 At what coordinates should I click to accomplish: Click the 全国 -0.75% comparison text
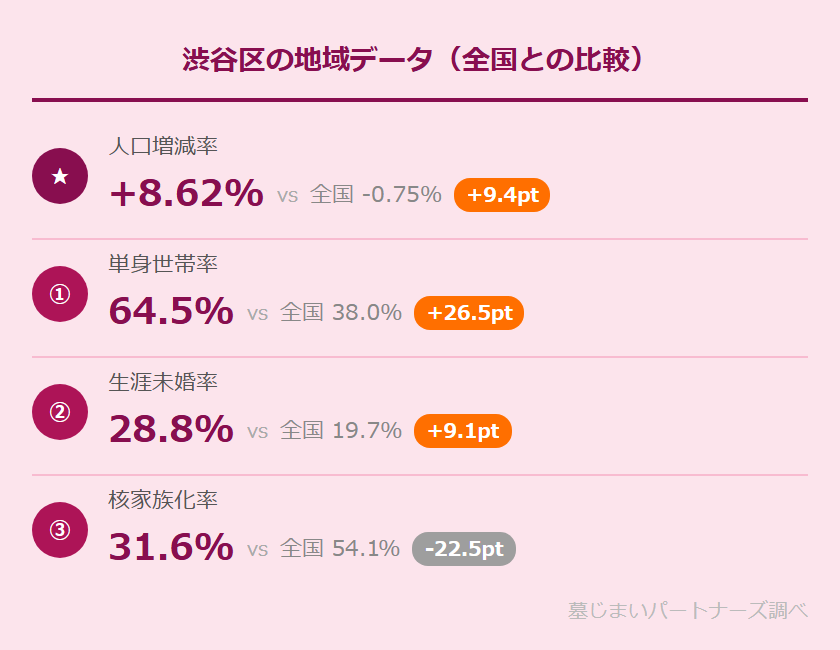(x=375, y=195)
